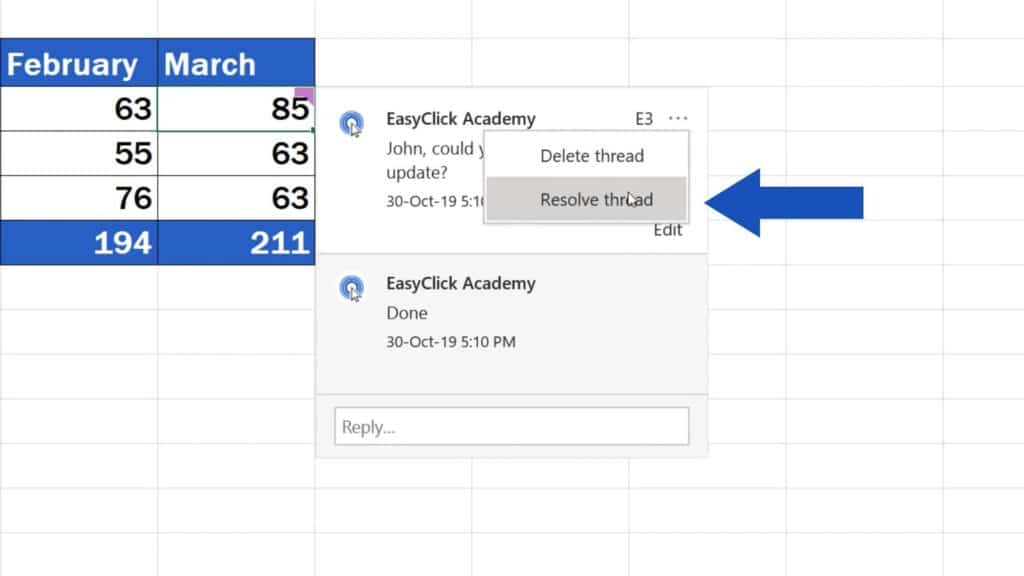Screen dimensions: 1024x576
Task: Click the E3 cell reference in the comment header
Action: point(644,118)
